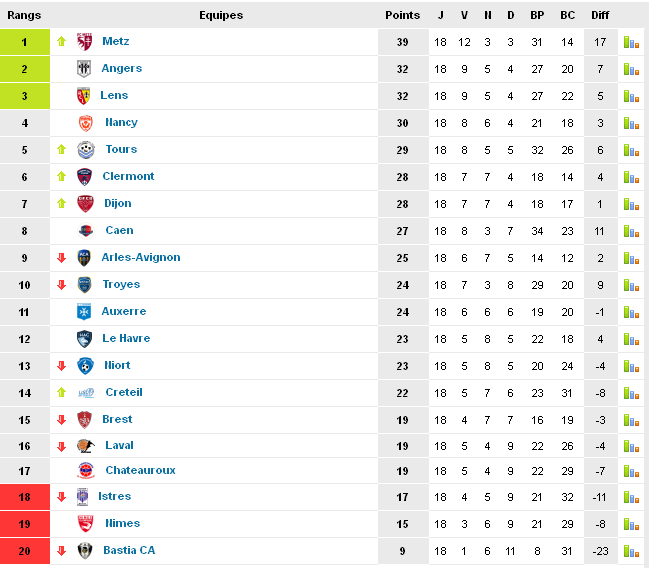Click the Lens team crest
Image resolution: width=650 pixels, height=568 pixels.
84,96
